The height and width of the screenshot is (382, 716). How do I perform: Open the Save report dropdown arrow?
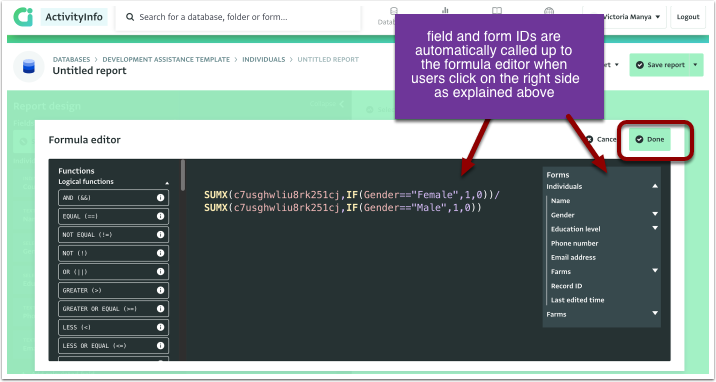pyautogui.click(x=695, y=65)
